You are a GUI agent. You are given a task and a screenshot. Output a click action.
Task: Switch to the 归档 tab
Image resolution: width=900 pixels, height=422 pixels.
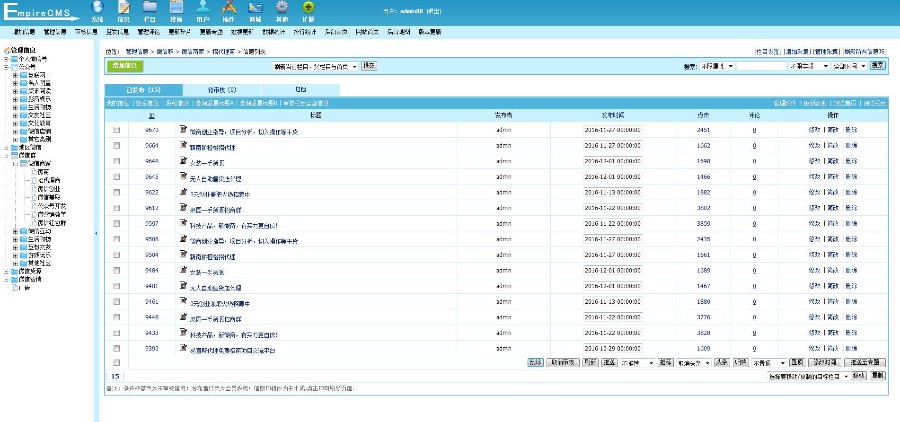(300, 90)
